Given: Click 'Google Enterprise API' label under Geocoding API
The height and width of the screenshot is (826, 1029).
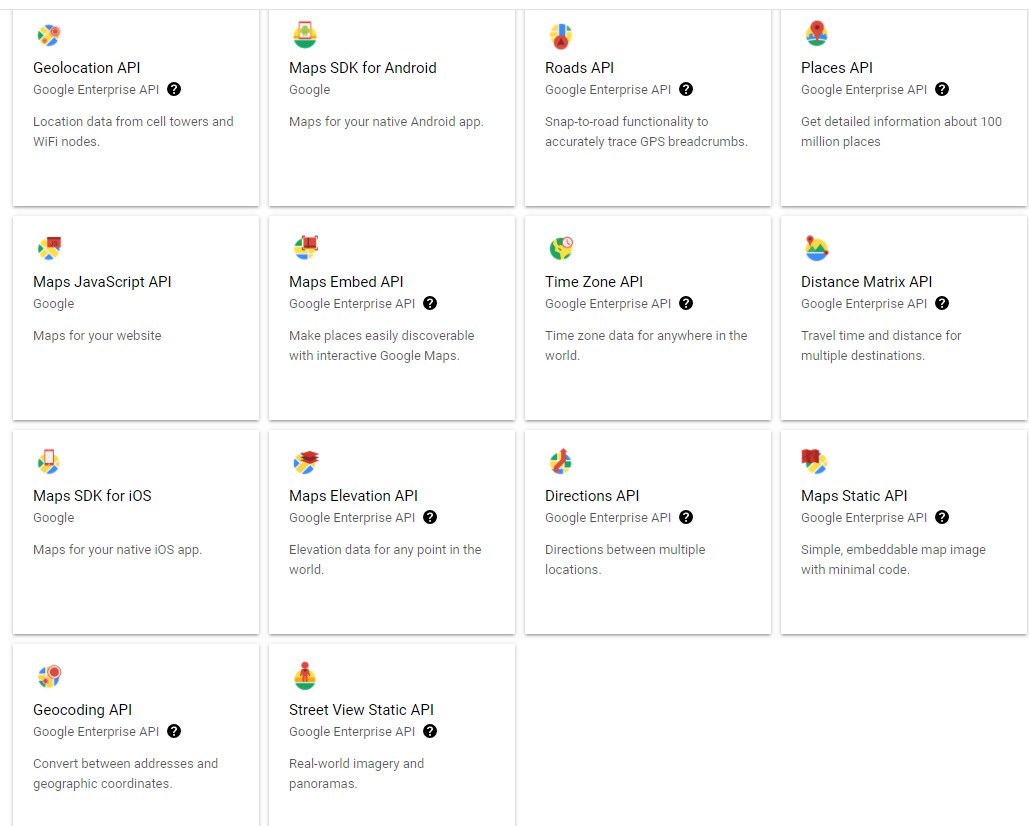Looking at the screenshot, I should click(x=96, y=732).
